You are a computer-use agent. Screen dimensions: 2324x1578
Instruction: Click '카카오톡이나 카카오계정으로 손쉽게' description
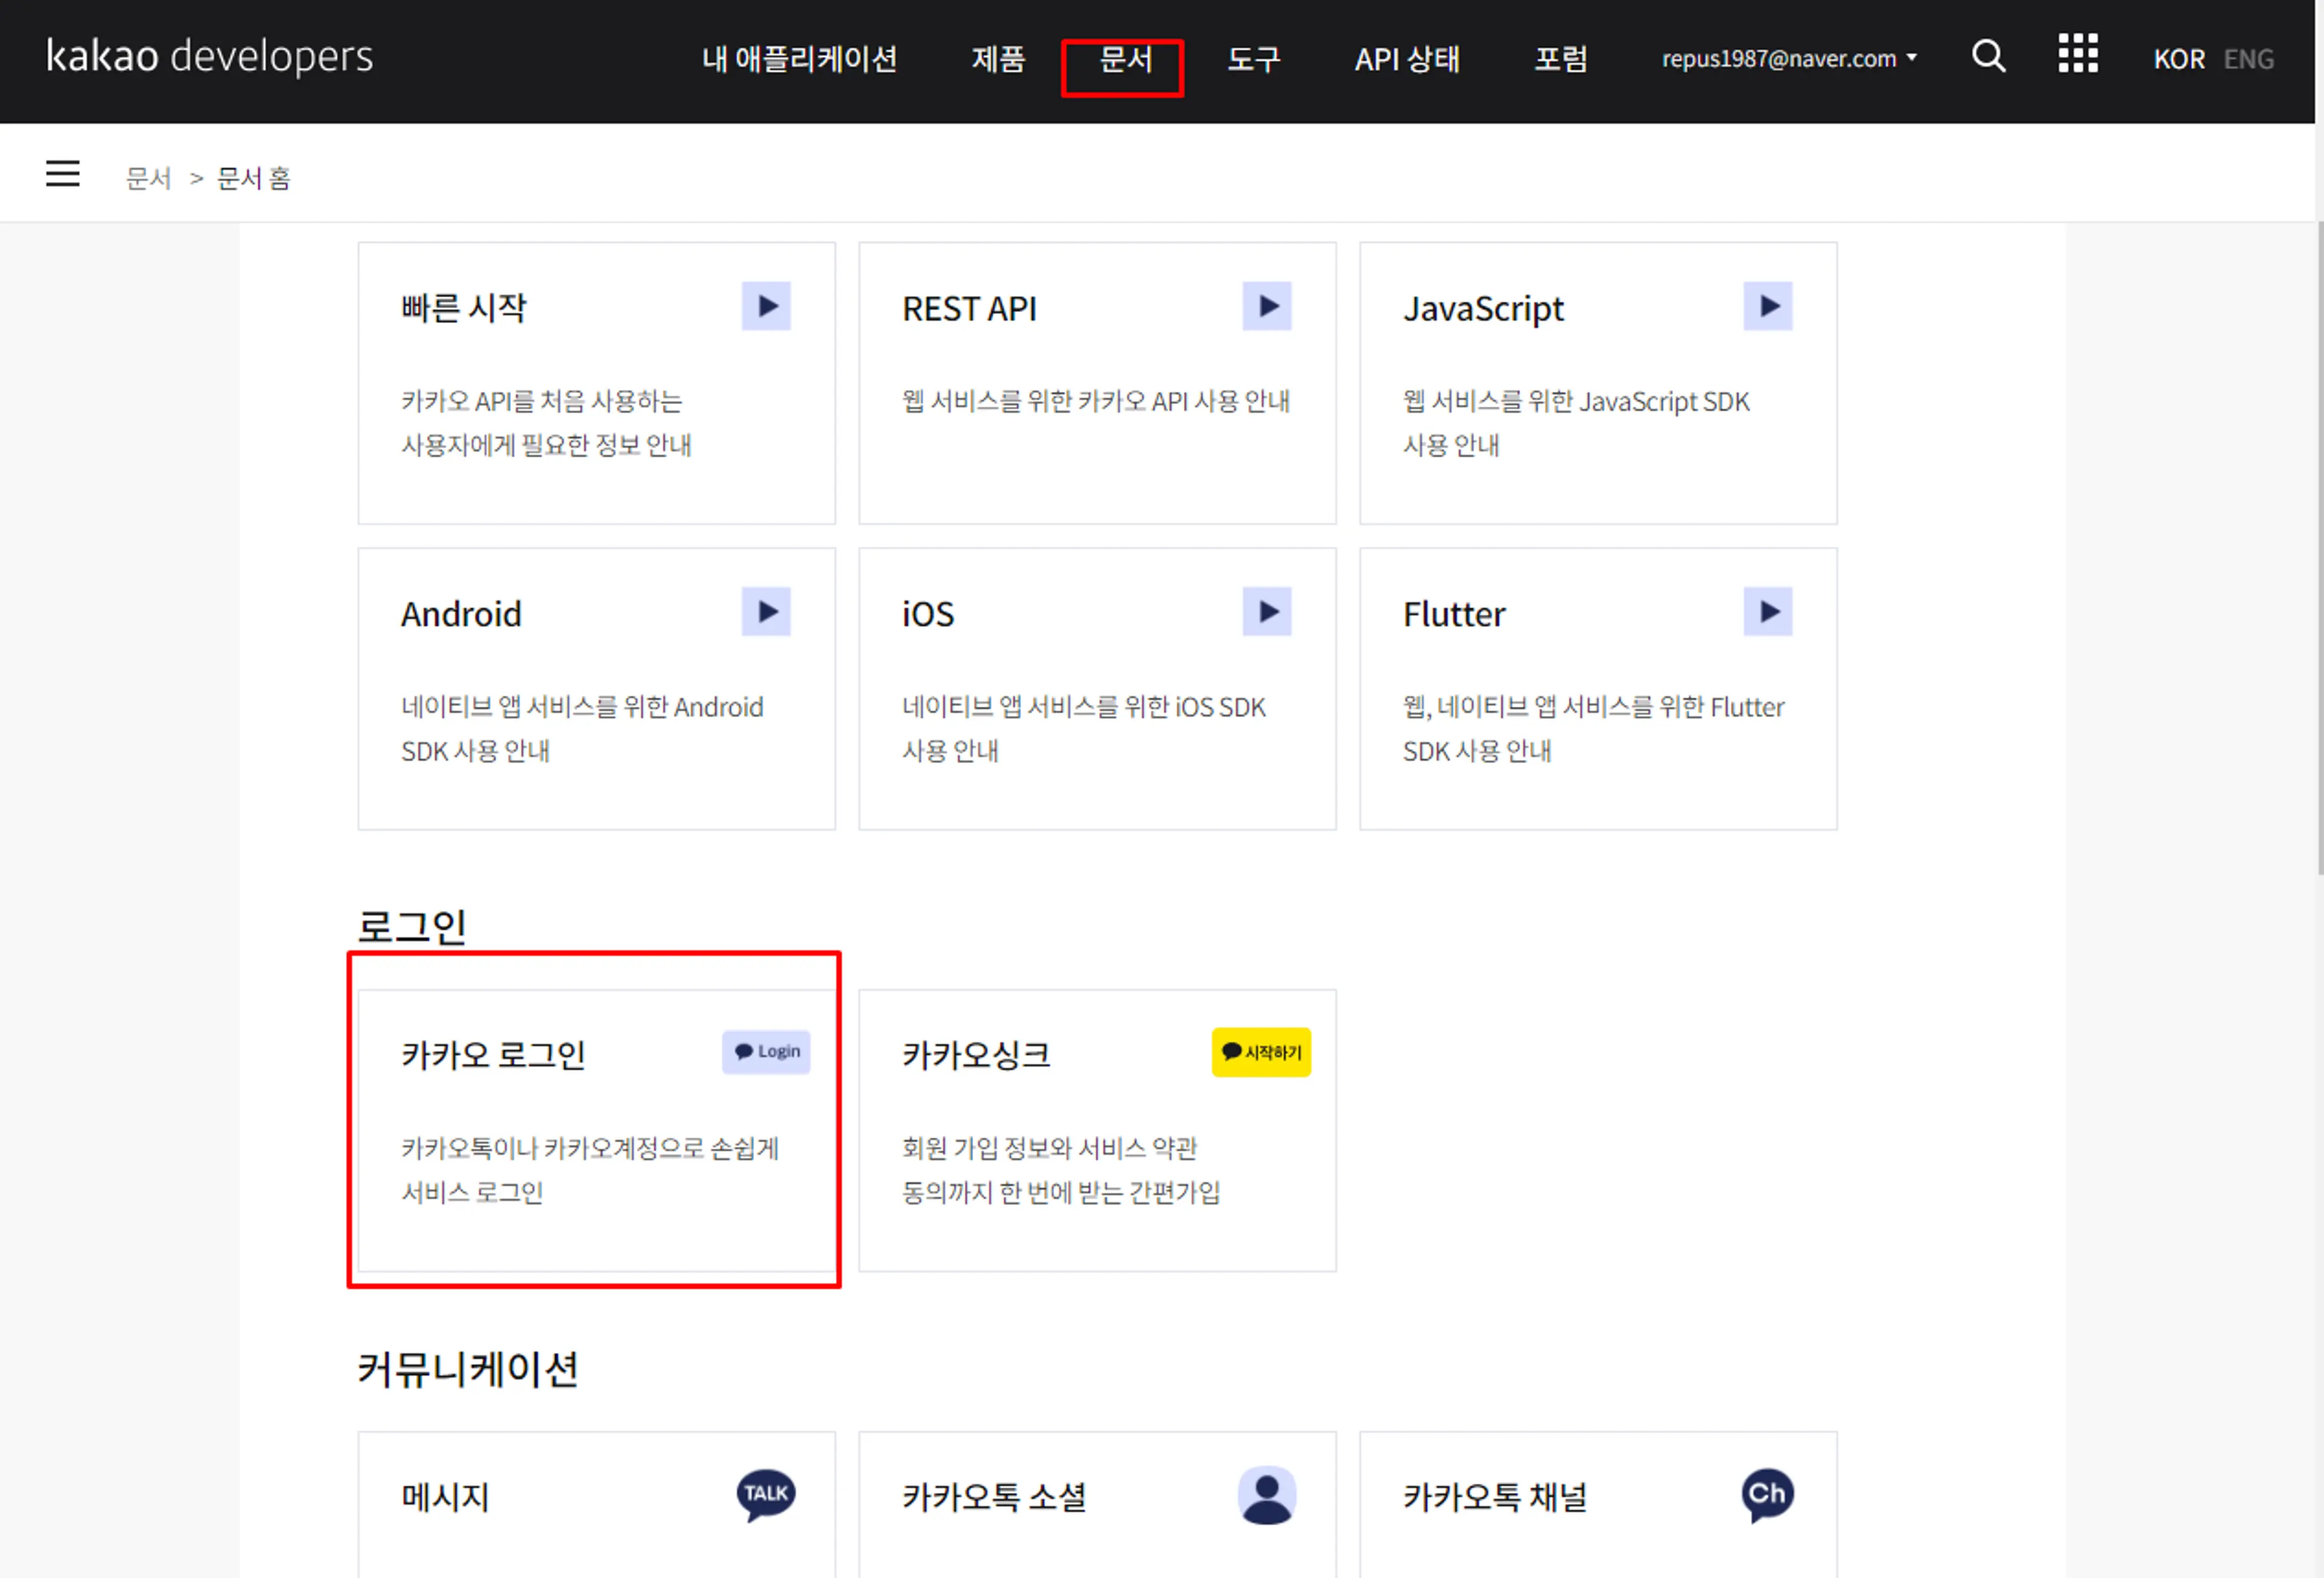(x=590, y=1148)
